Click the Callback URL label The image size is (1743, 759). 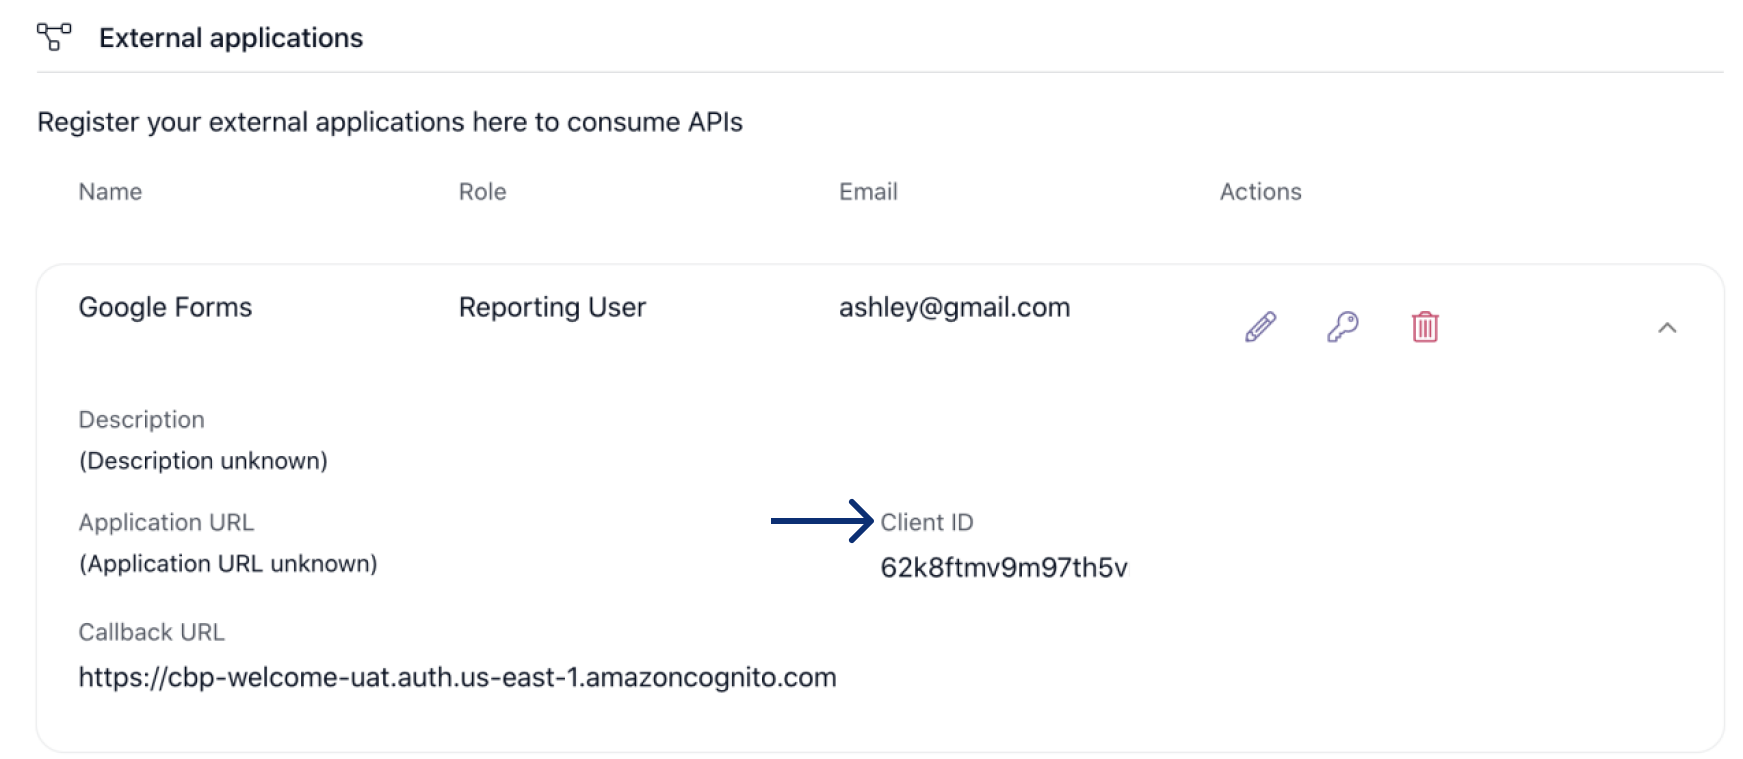tap(151, 632)
